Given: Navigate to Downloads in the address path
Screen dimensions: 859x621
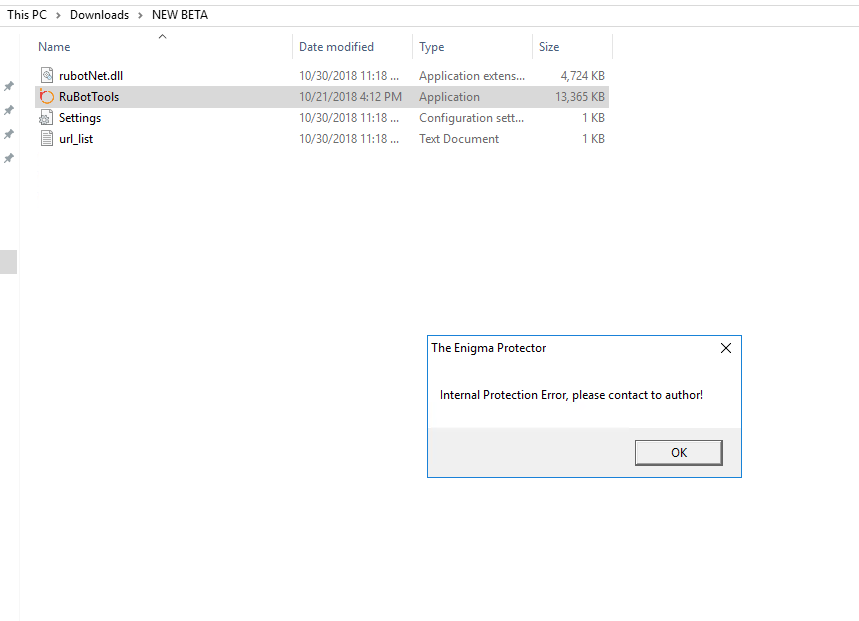Looking at the screenshot, I should (99, 15).
